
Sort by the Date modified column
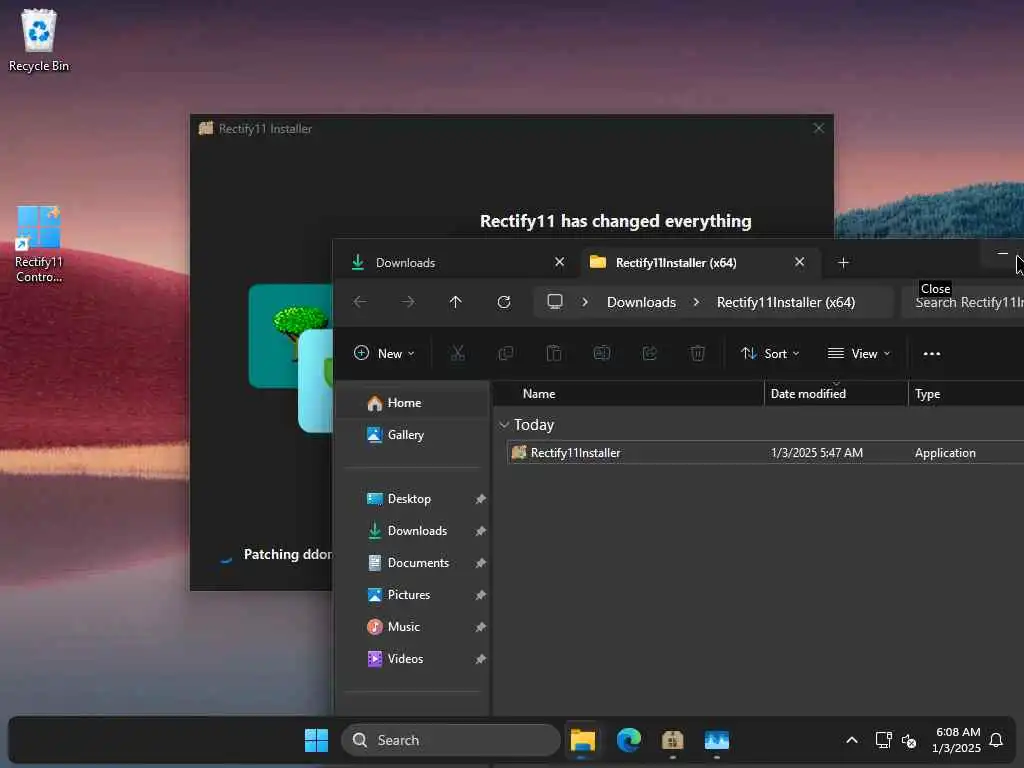(836, 394)
